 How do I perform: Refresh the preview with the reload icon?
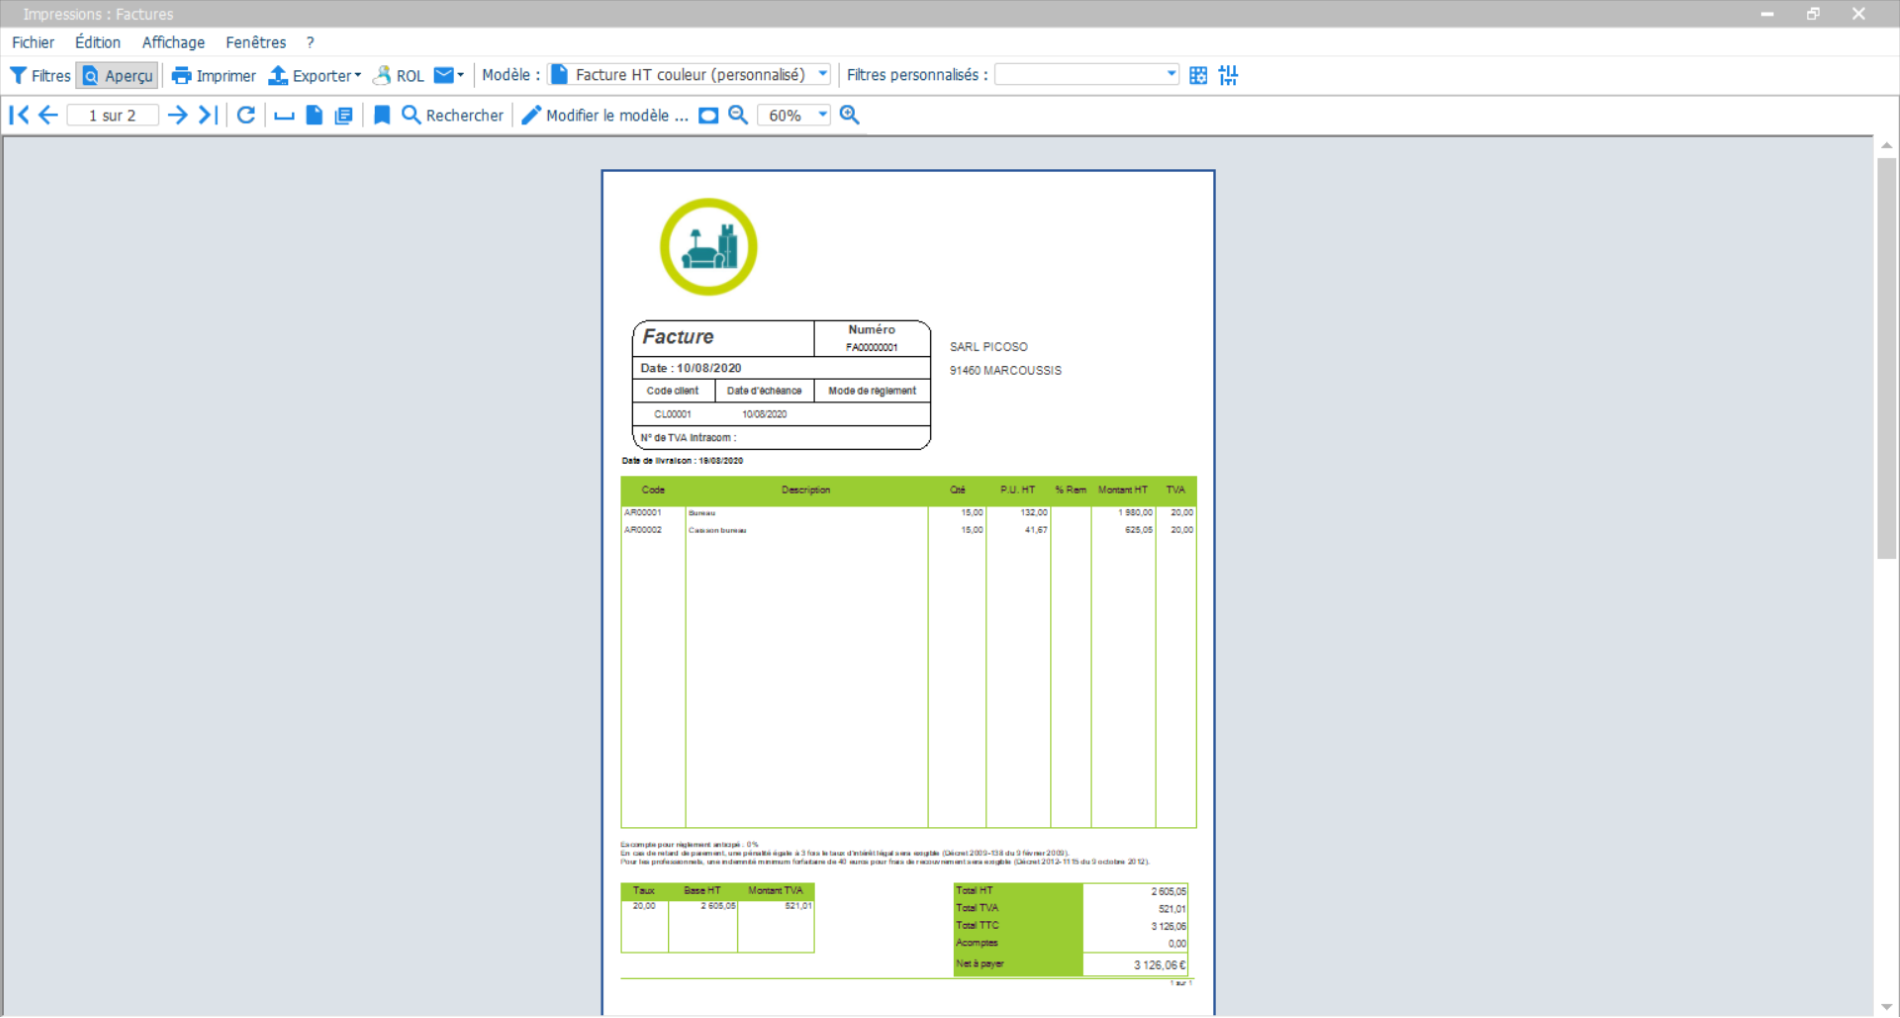(246, 114)
